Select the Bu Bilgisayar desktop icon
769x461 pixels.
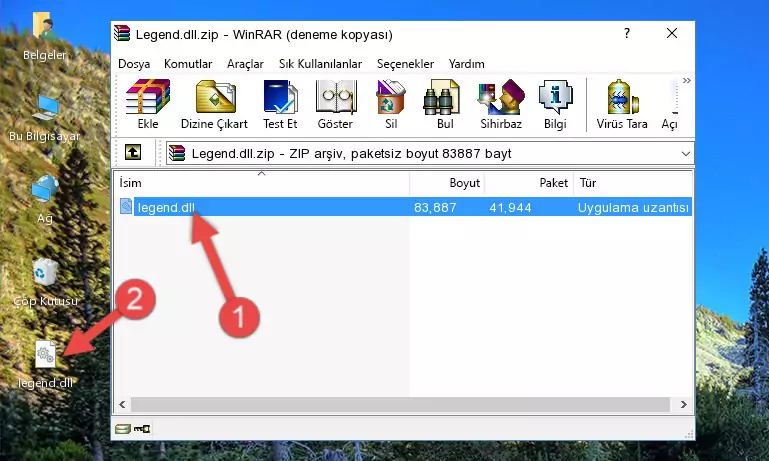[45, 118]
